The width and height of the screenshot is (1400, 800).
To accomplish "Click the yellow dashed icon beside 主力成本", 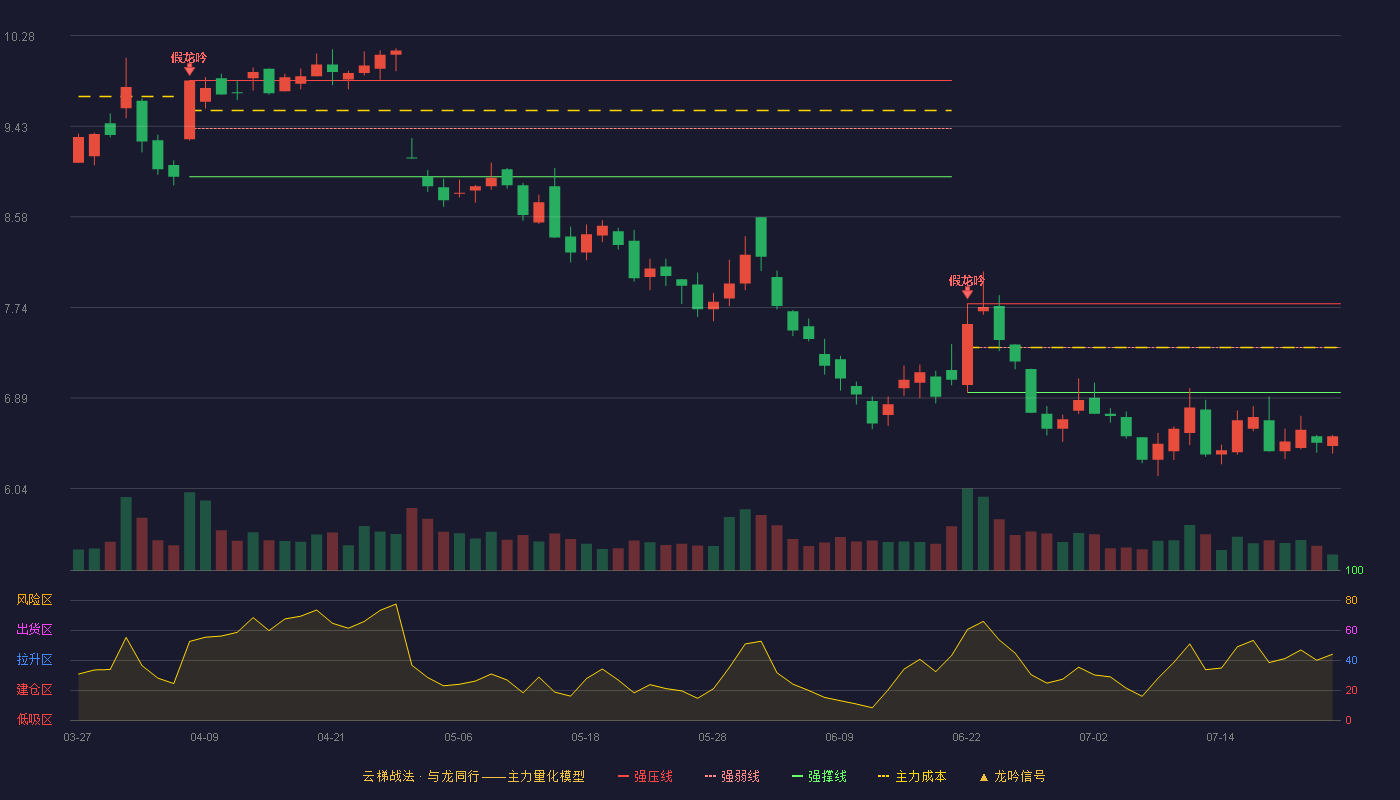I will (883, 776).
